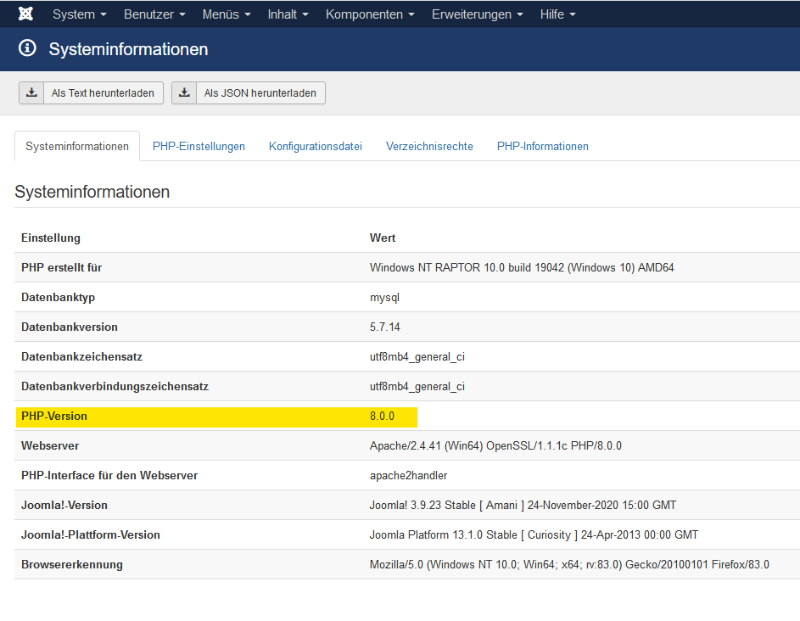The width and height of the screenshot is (800, 621).
Task: Open the Hilfe menu
Action: coord(558,14)
